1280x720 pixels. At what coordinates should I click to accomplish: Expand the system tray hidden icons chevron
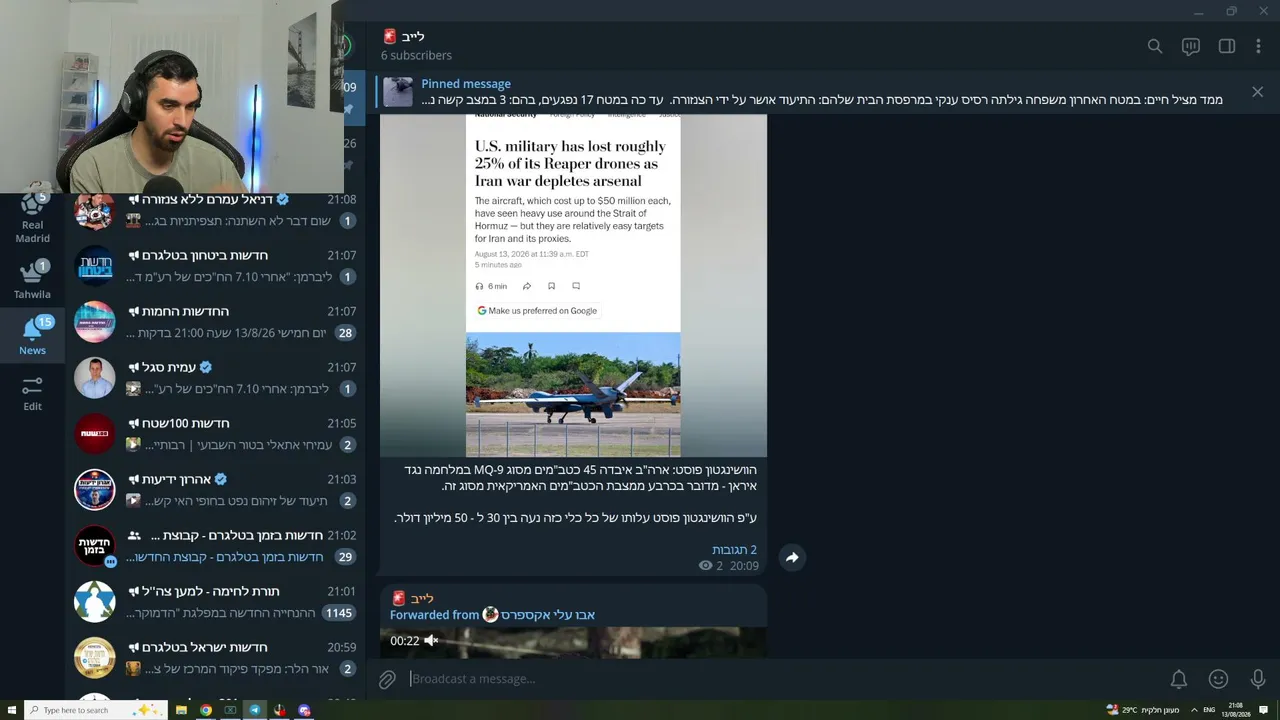(x=1194, y=710)
